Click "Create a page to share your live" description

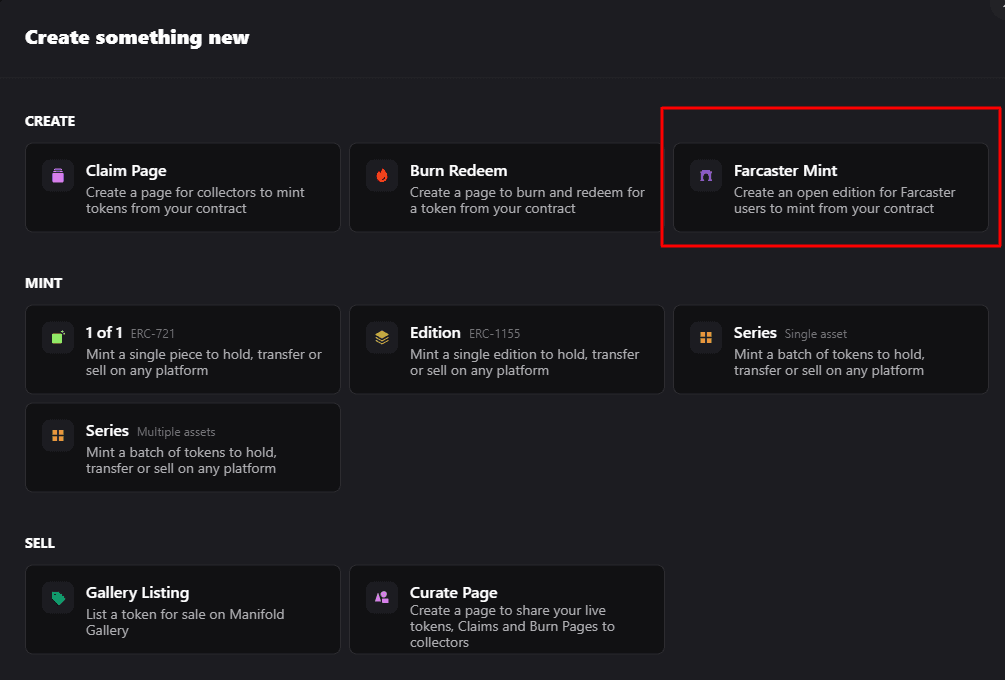[x=512, y=626]
